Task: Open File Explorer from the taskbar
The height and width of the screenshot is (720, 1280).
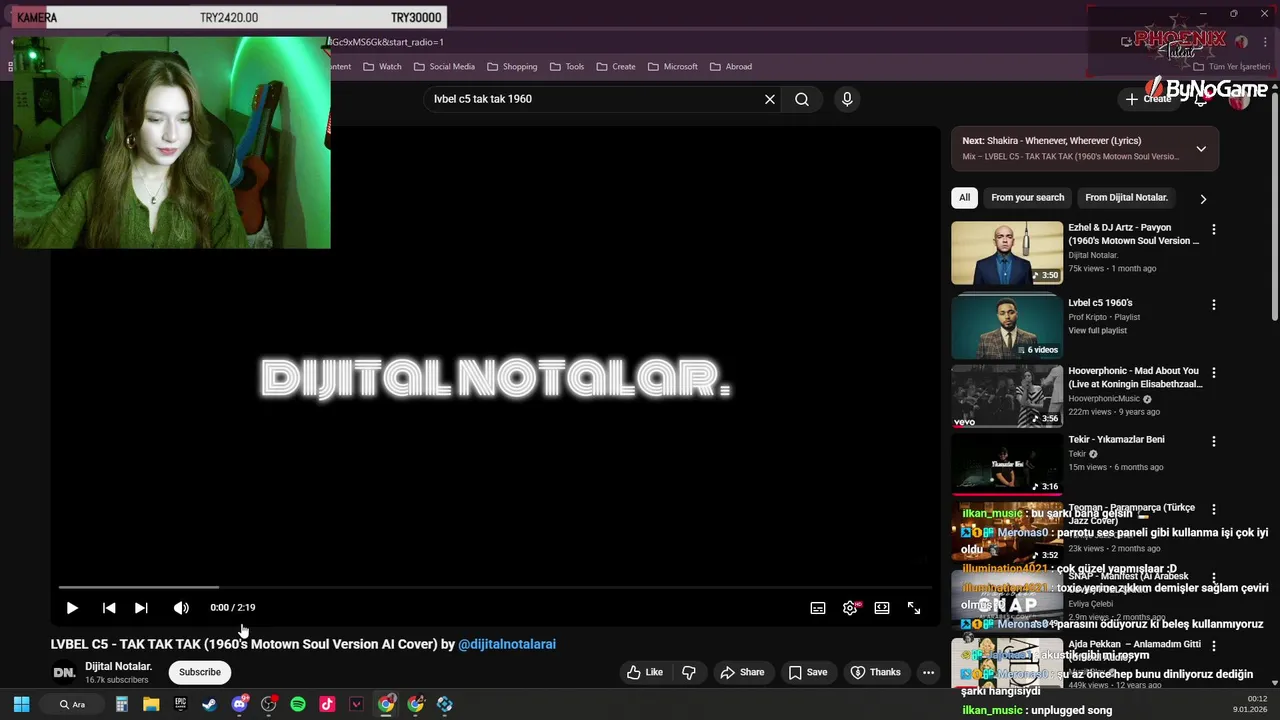Action: [151, 704]
